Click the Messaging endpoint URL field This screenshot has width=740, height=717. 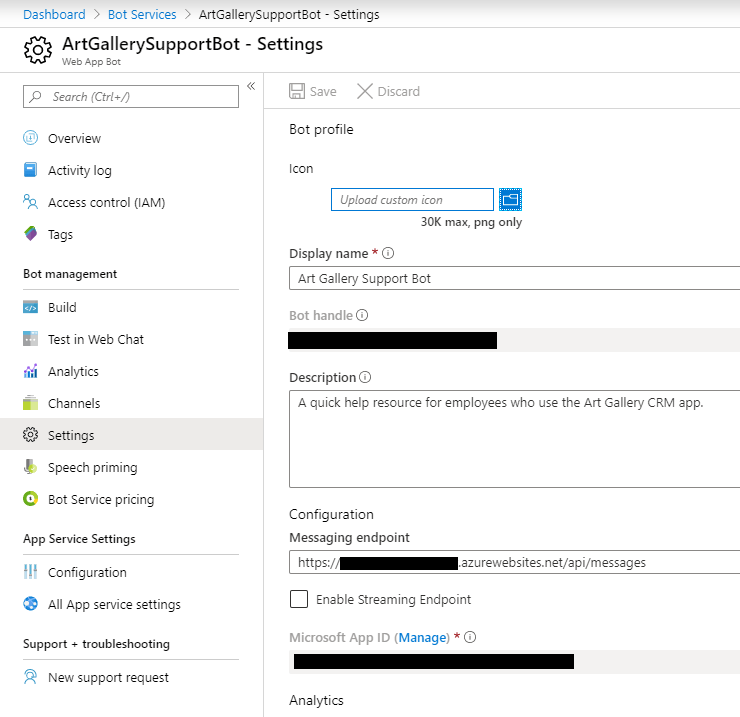[x=514, y=562]
